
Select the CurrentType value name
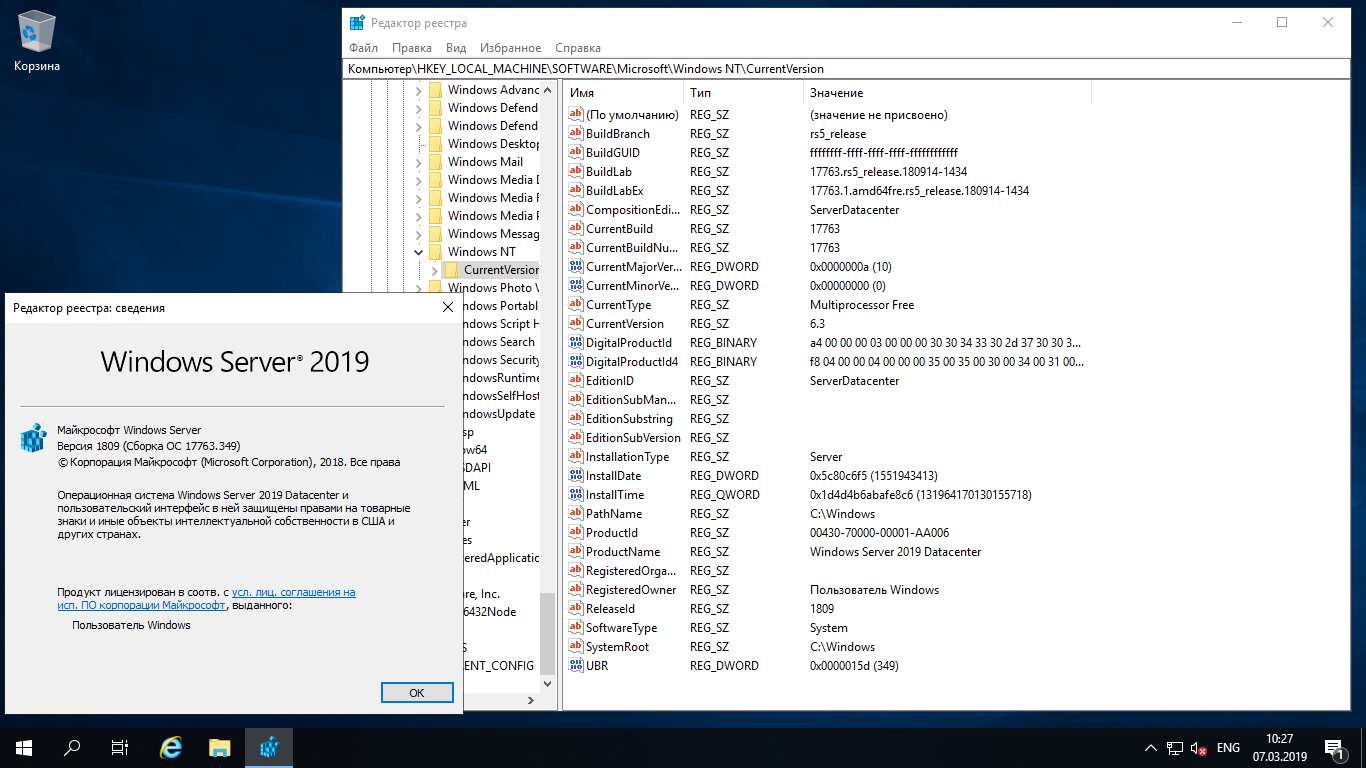coord(618,305)
